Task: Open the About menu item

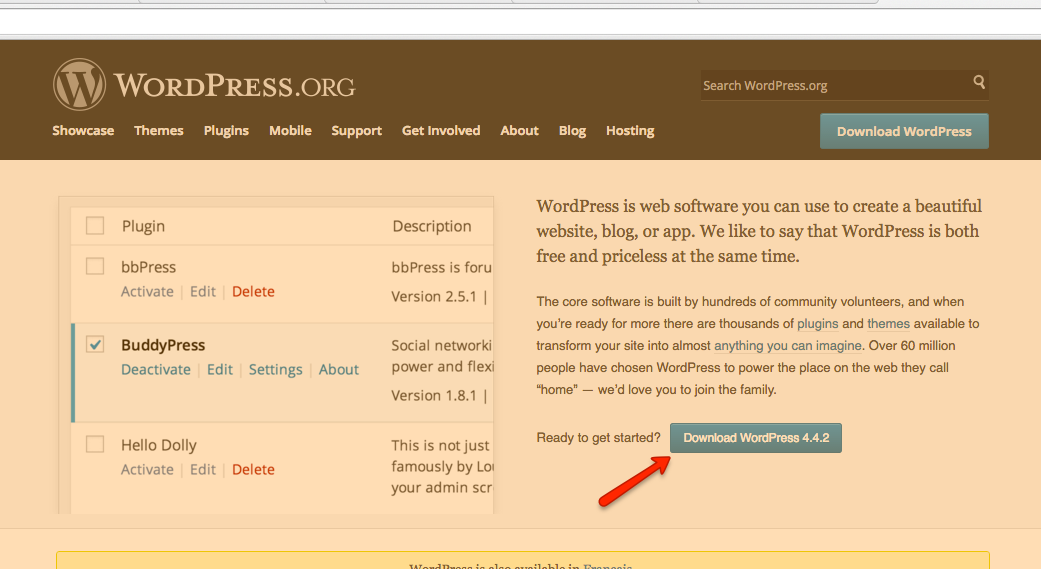Action: coord(519,131)
